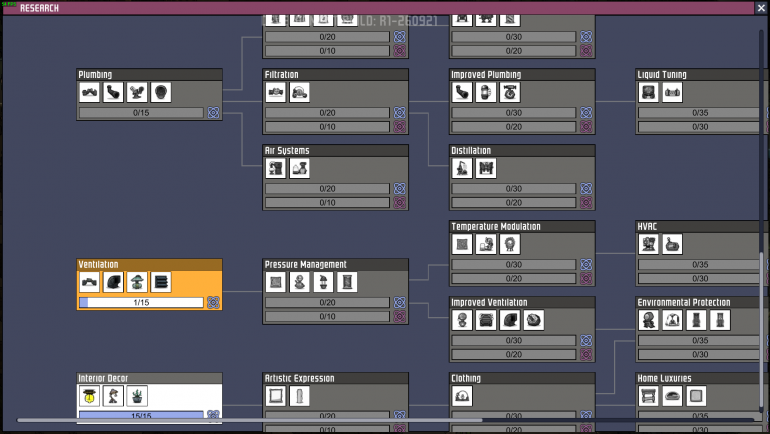
Task: Click the purple advanced research icon in Filtration
Action: pyautogui.click(x=400, y=127)
